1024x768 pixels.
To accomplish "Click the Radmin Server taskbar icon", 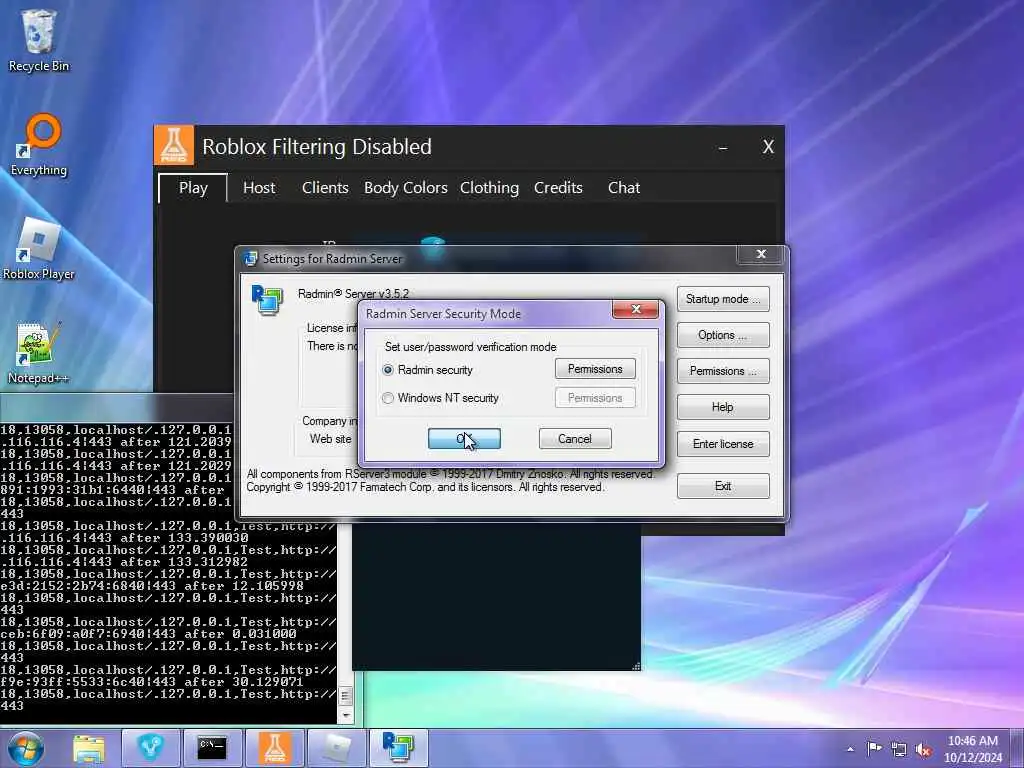I will coord(398,748).
